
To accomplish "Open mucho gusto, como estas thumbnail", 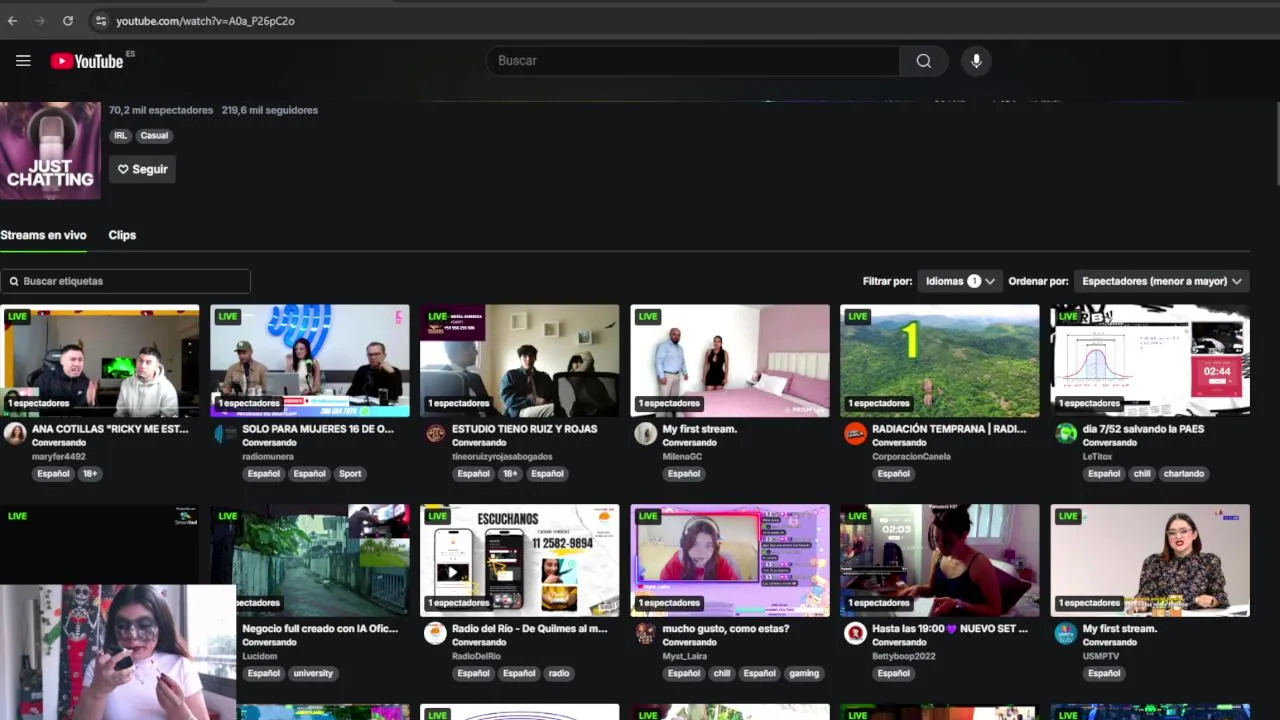I will (x=730, y=560).
